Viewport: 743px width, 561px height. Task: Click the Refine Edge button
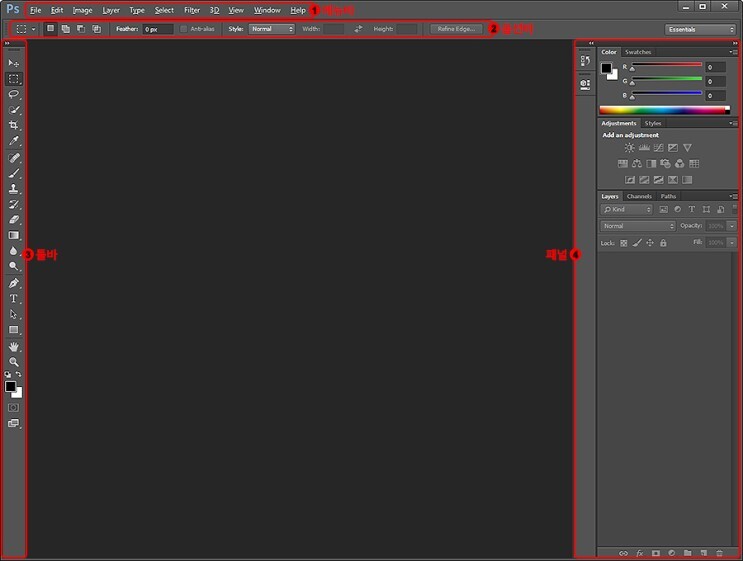click(456, 29)
